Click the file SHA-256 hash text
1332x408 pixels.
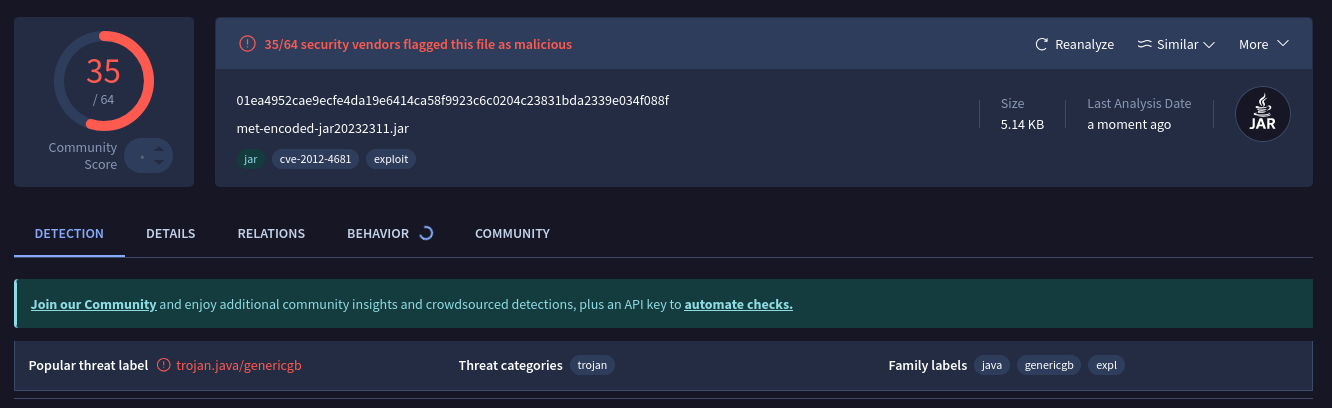click(x=452, y=101)
